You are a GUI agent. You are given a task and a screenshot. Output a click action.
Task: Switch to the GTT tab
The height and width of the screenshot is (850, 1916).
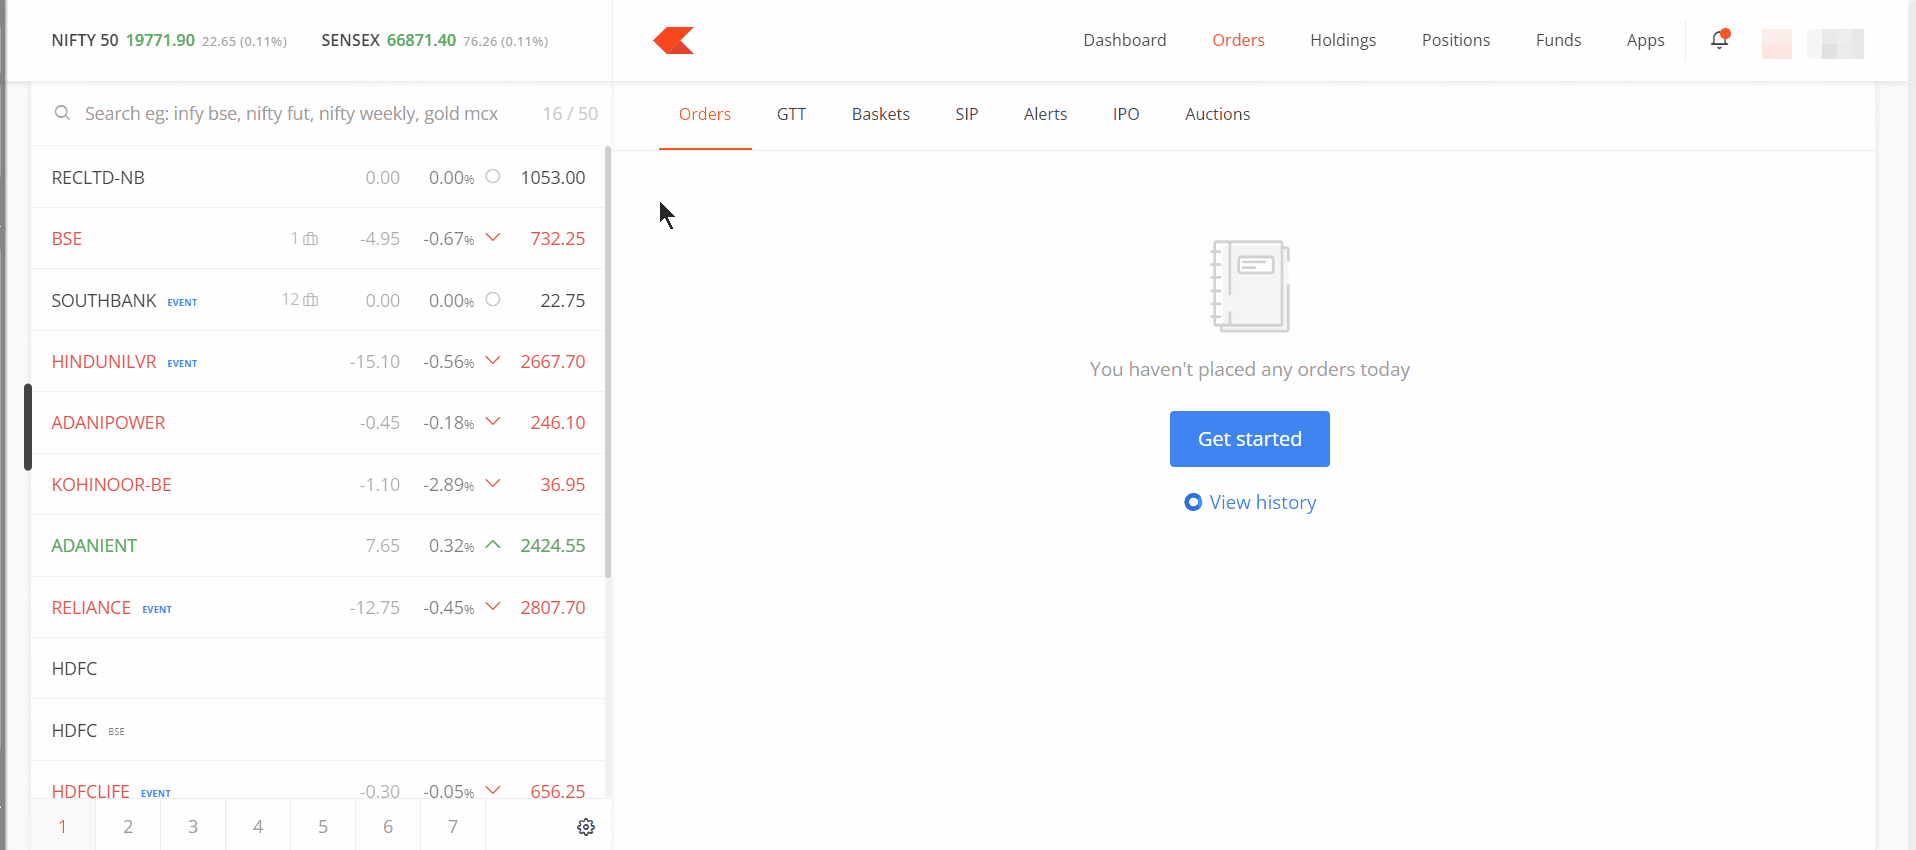pyautogui.click(x=791, y=114)
